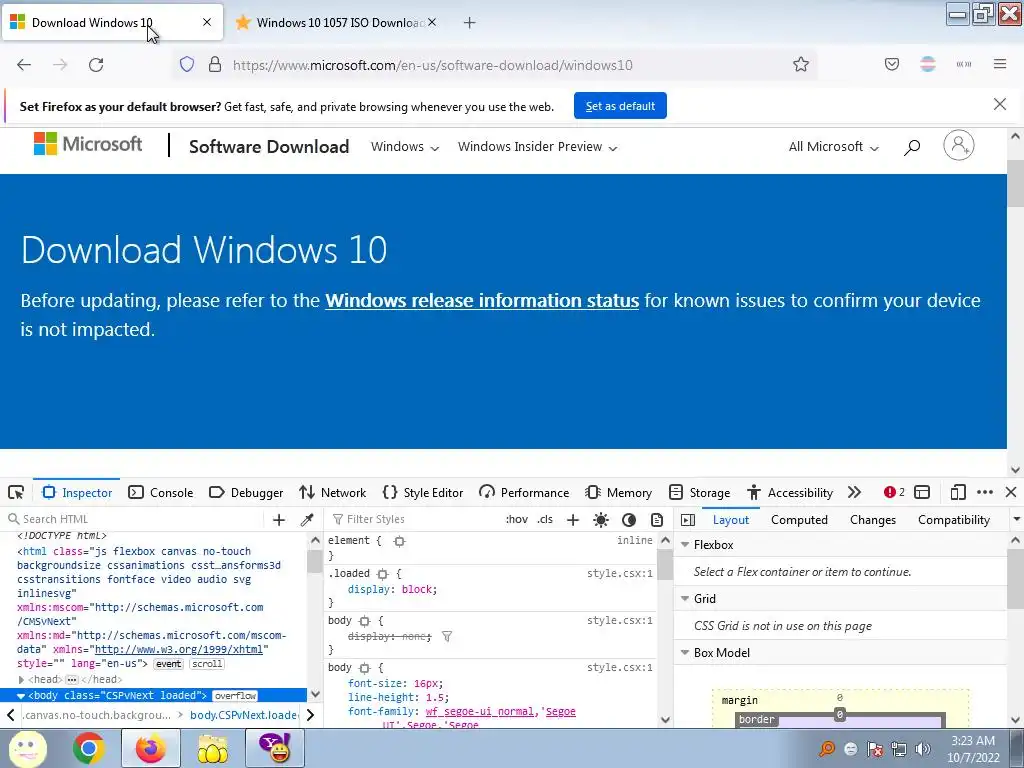Open Yahoo Messenger taskbar icon

click(x=275, y=748)
